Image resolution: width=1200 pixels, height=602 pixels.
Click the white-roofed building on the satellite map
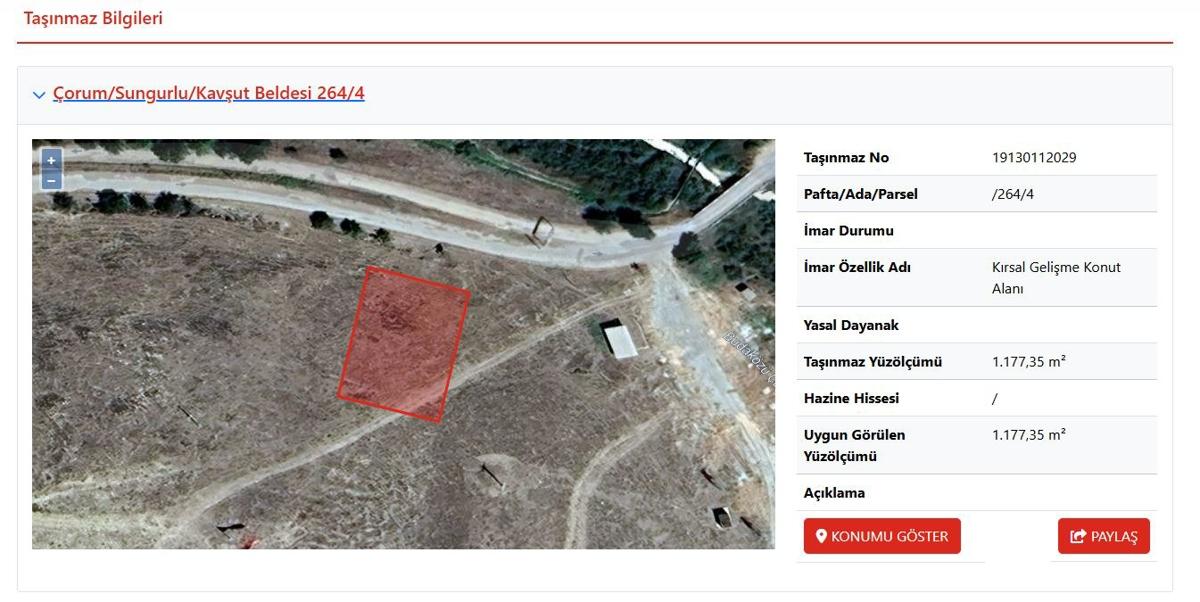(x=620, y=338)
